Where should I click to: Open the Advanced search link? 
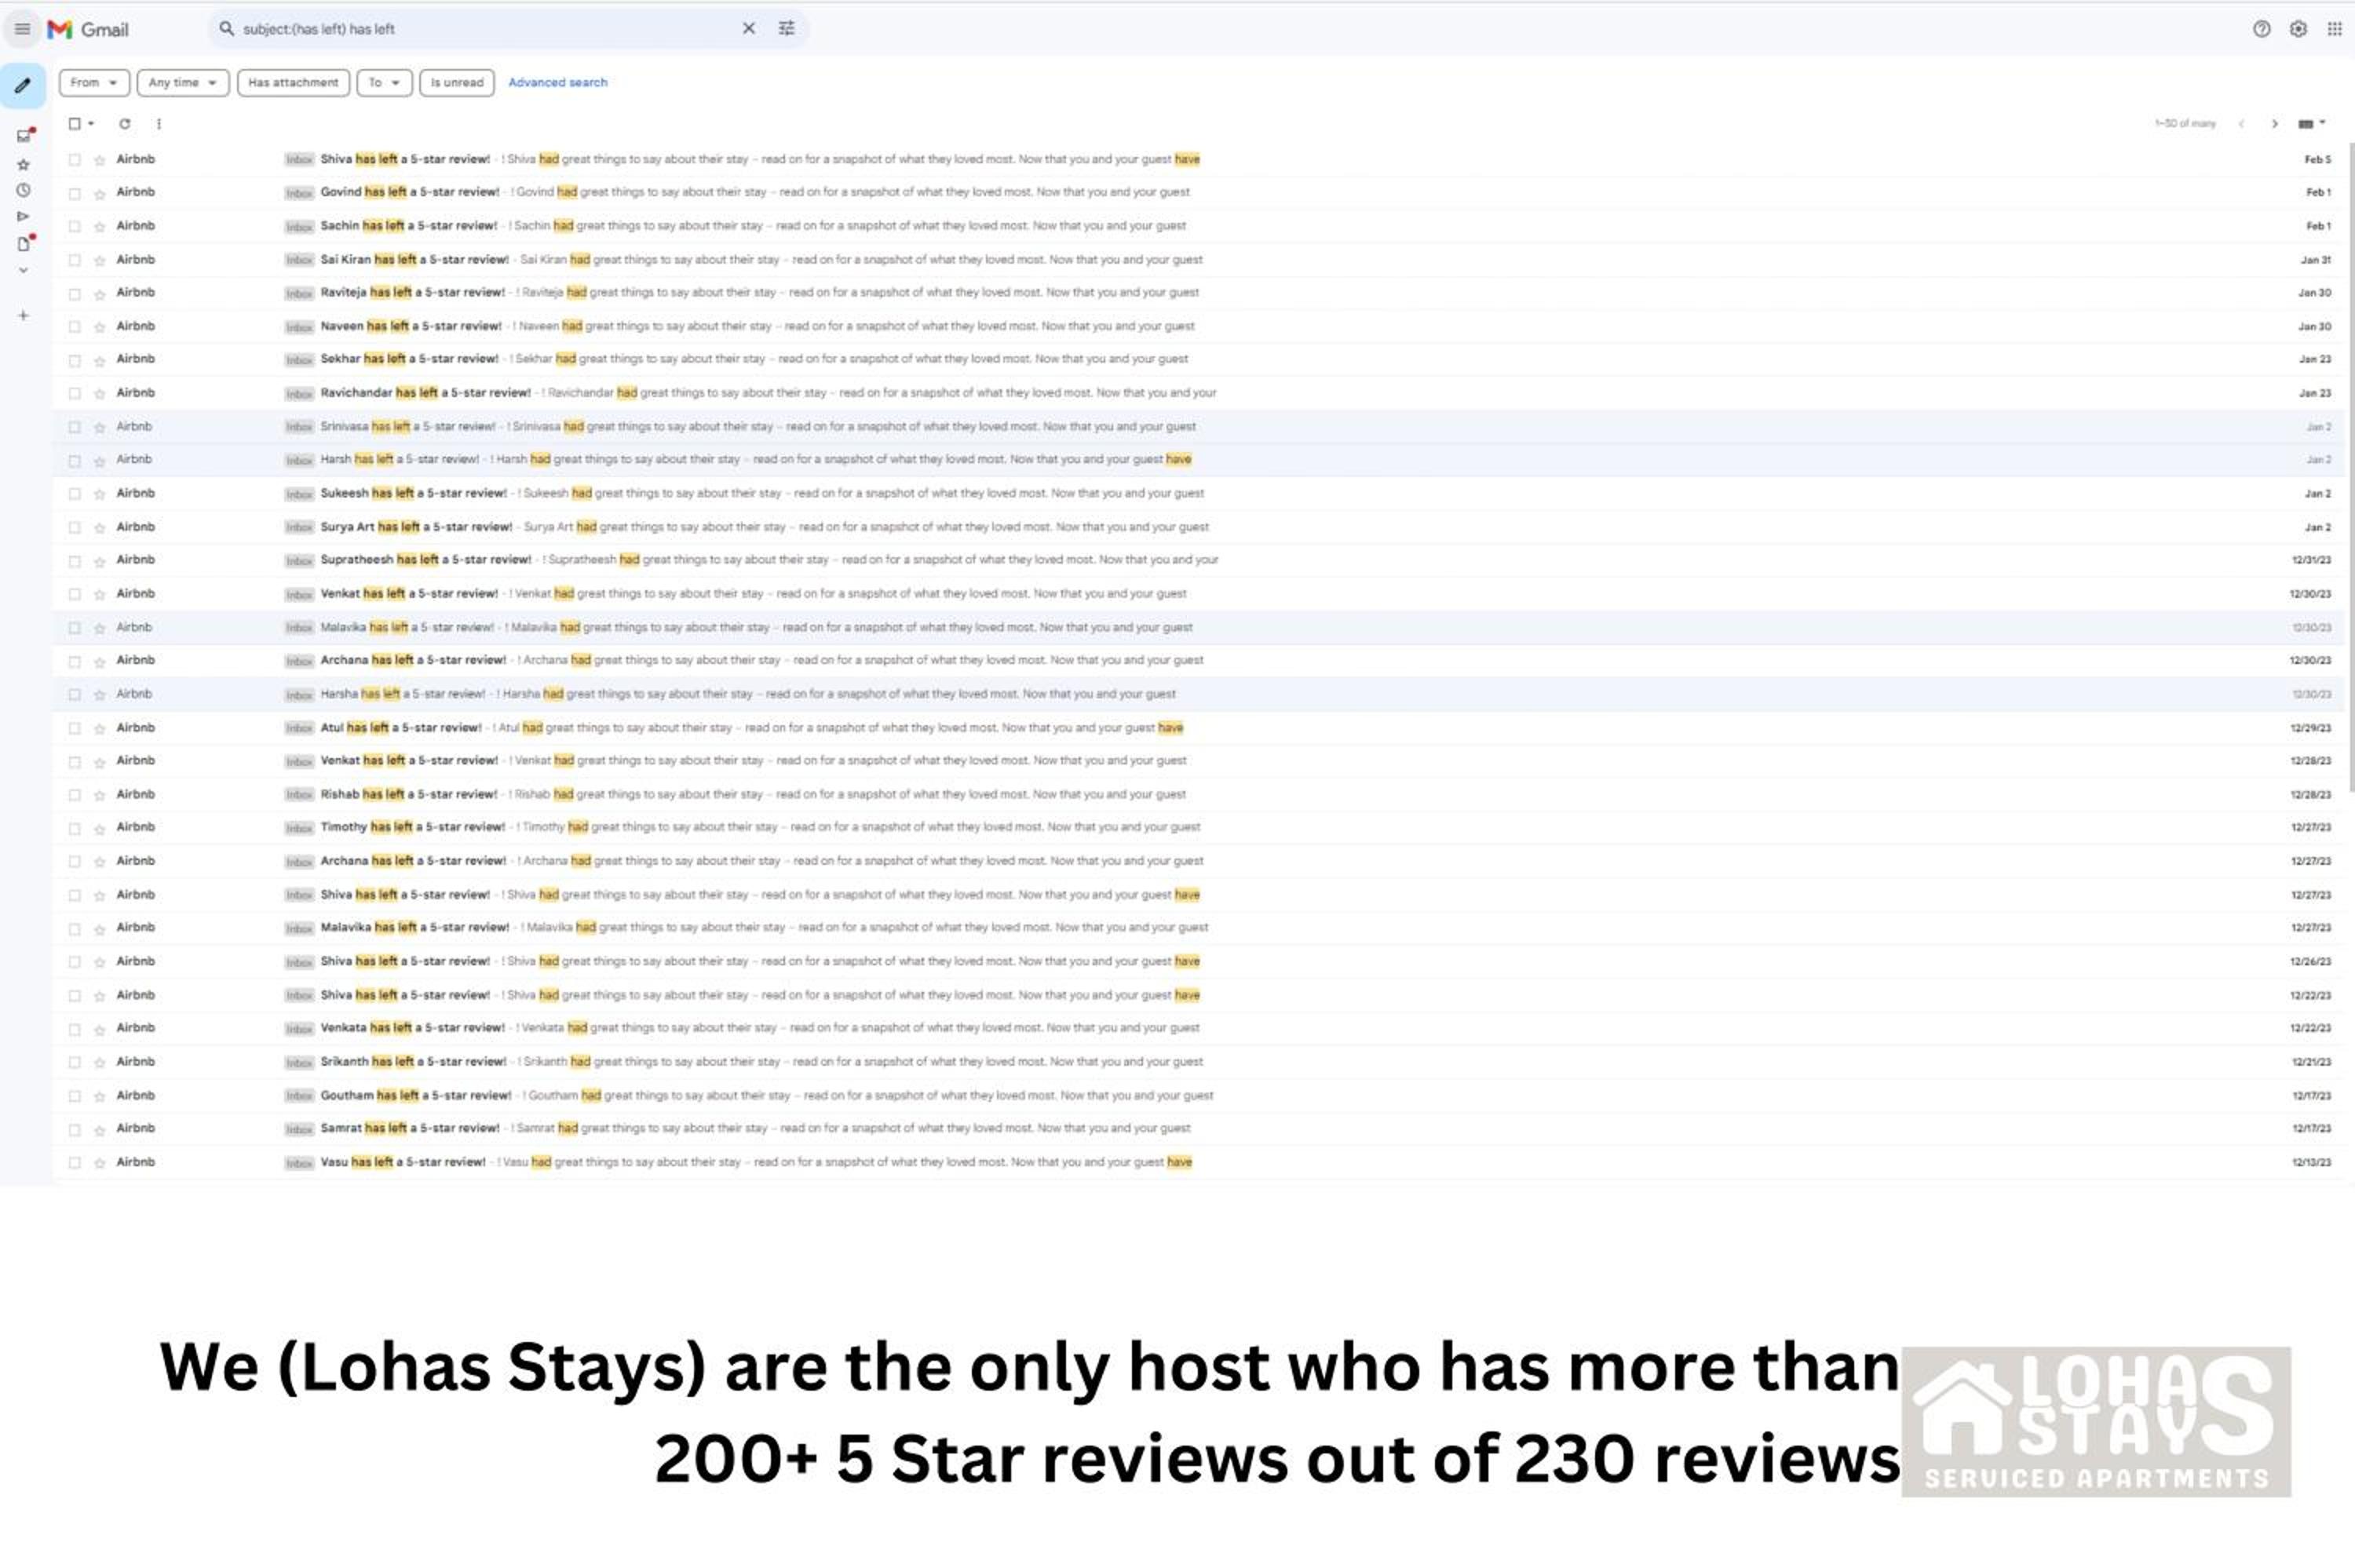click(558, 83)
